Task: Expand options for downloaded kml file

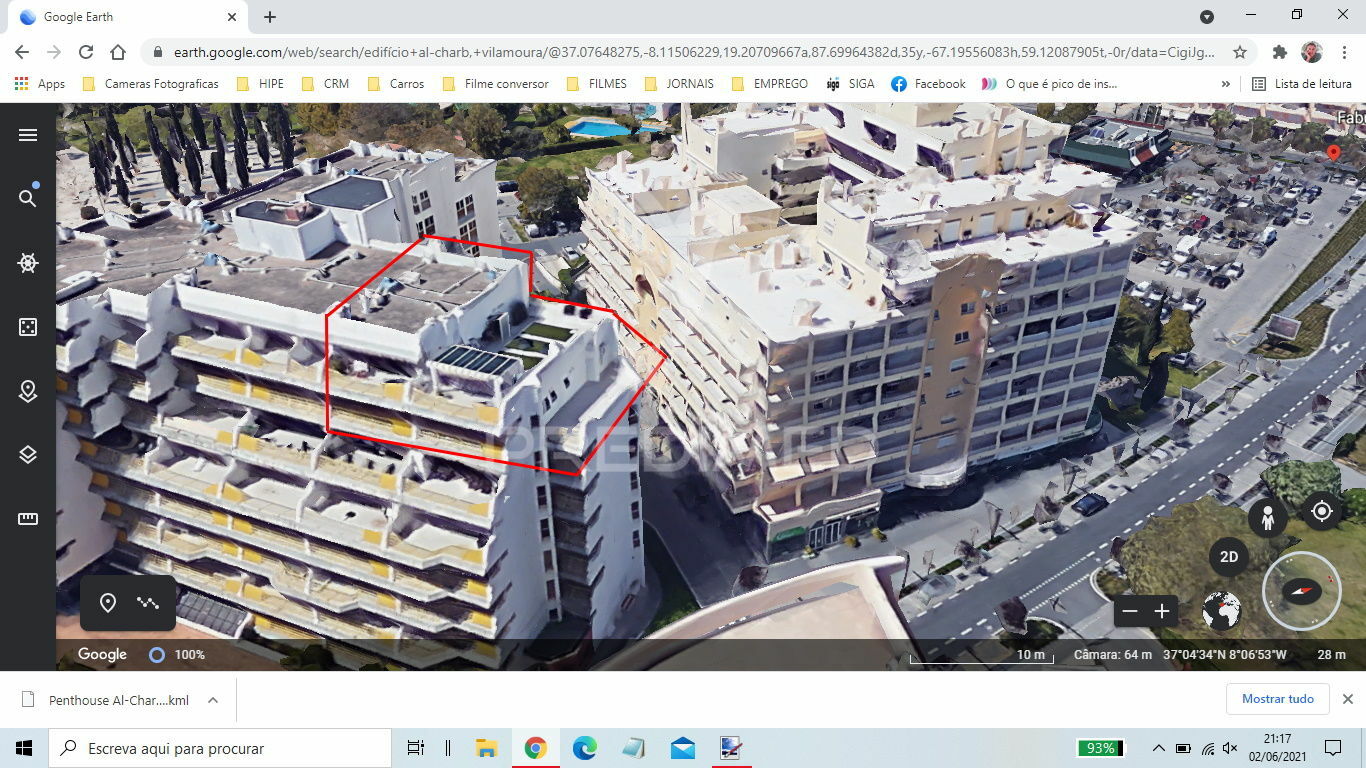Action: pyautogui.click(x=213, y=700)
